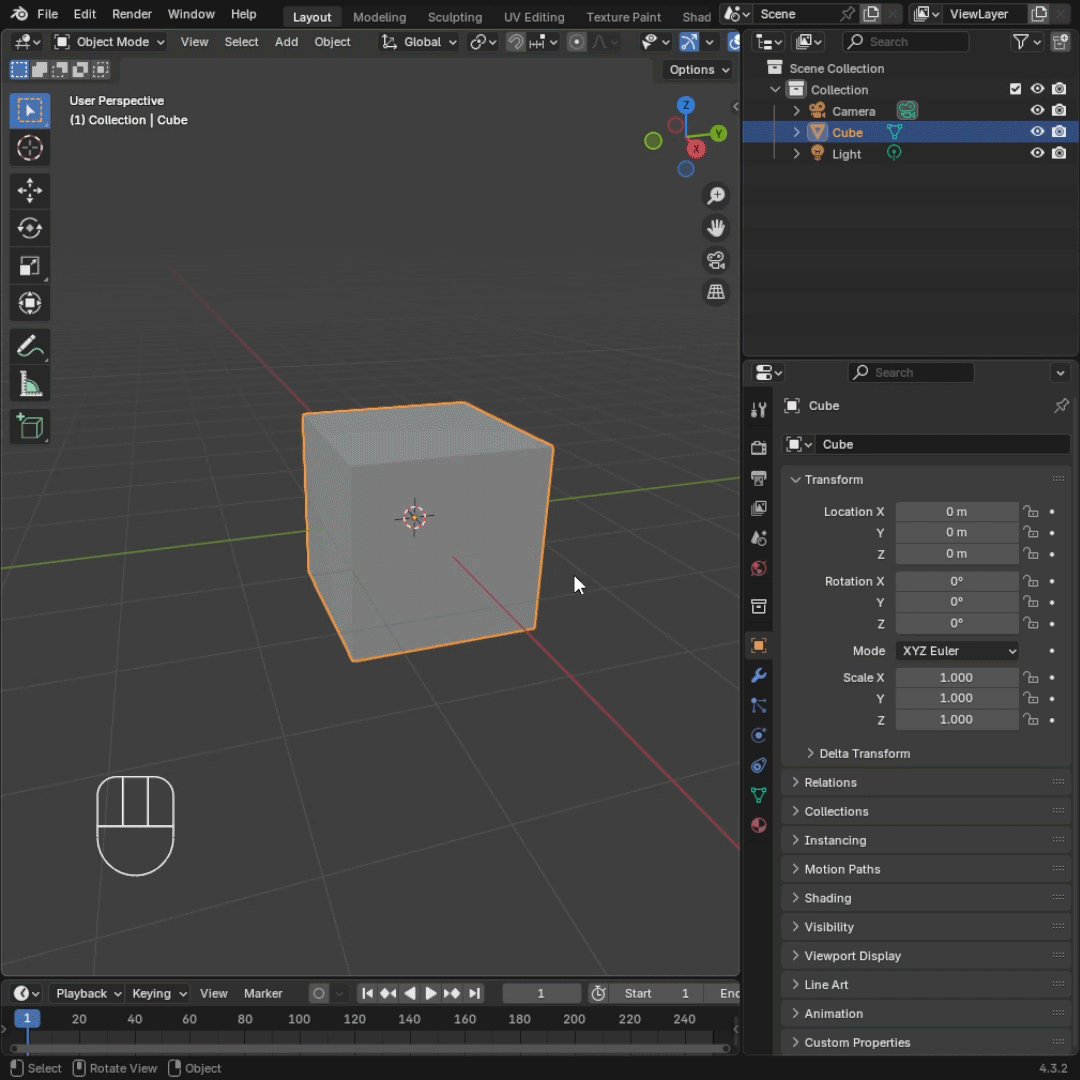Activate the Annotate pencil tool
The image size is (1080, 1080).
pos(30,347)
